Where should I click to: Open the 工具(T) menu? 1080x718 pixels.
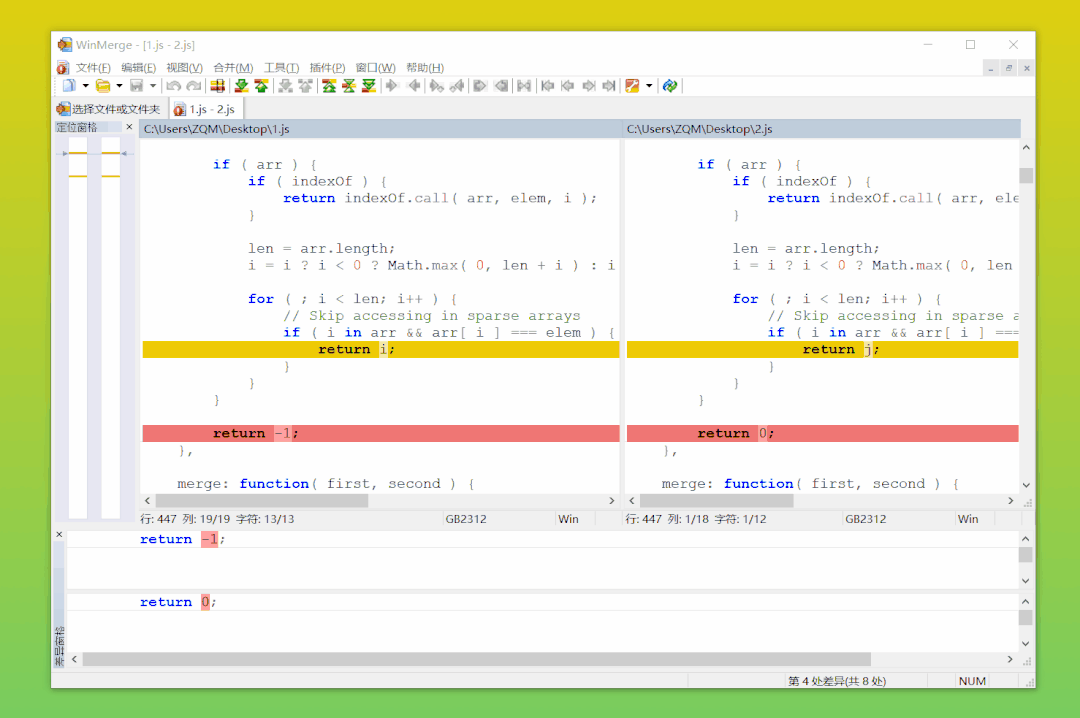[281, 68]
